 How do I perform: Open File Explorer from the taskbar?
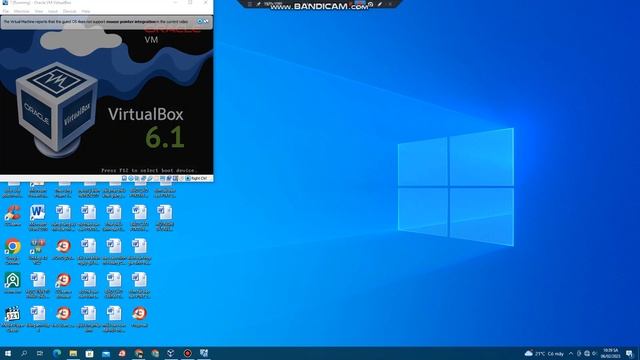click(x=73, y=353)
